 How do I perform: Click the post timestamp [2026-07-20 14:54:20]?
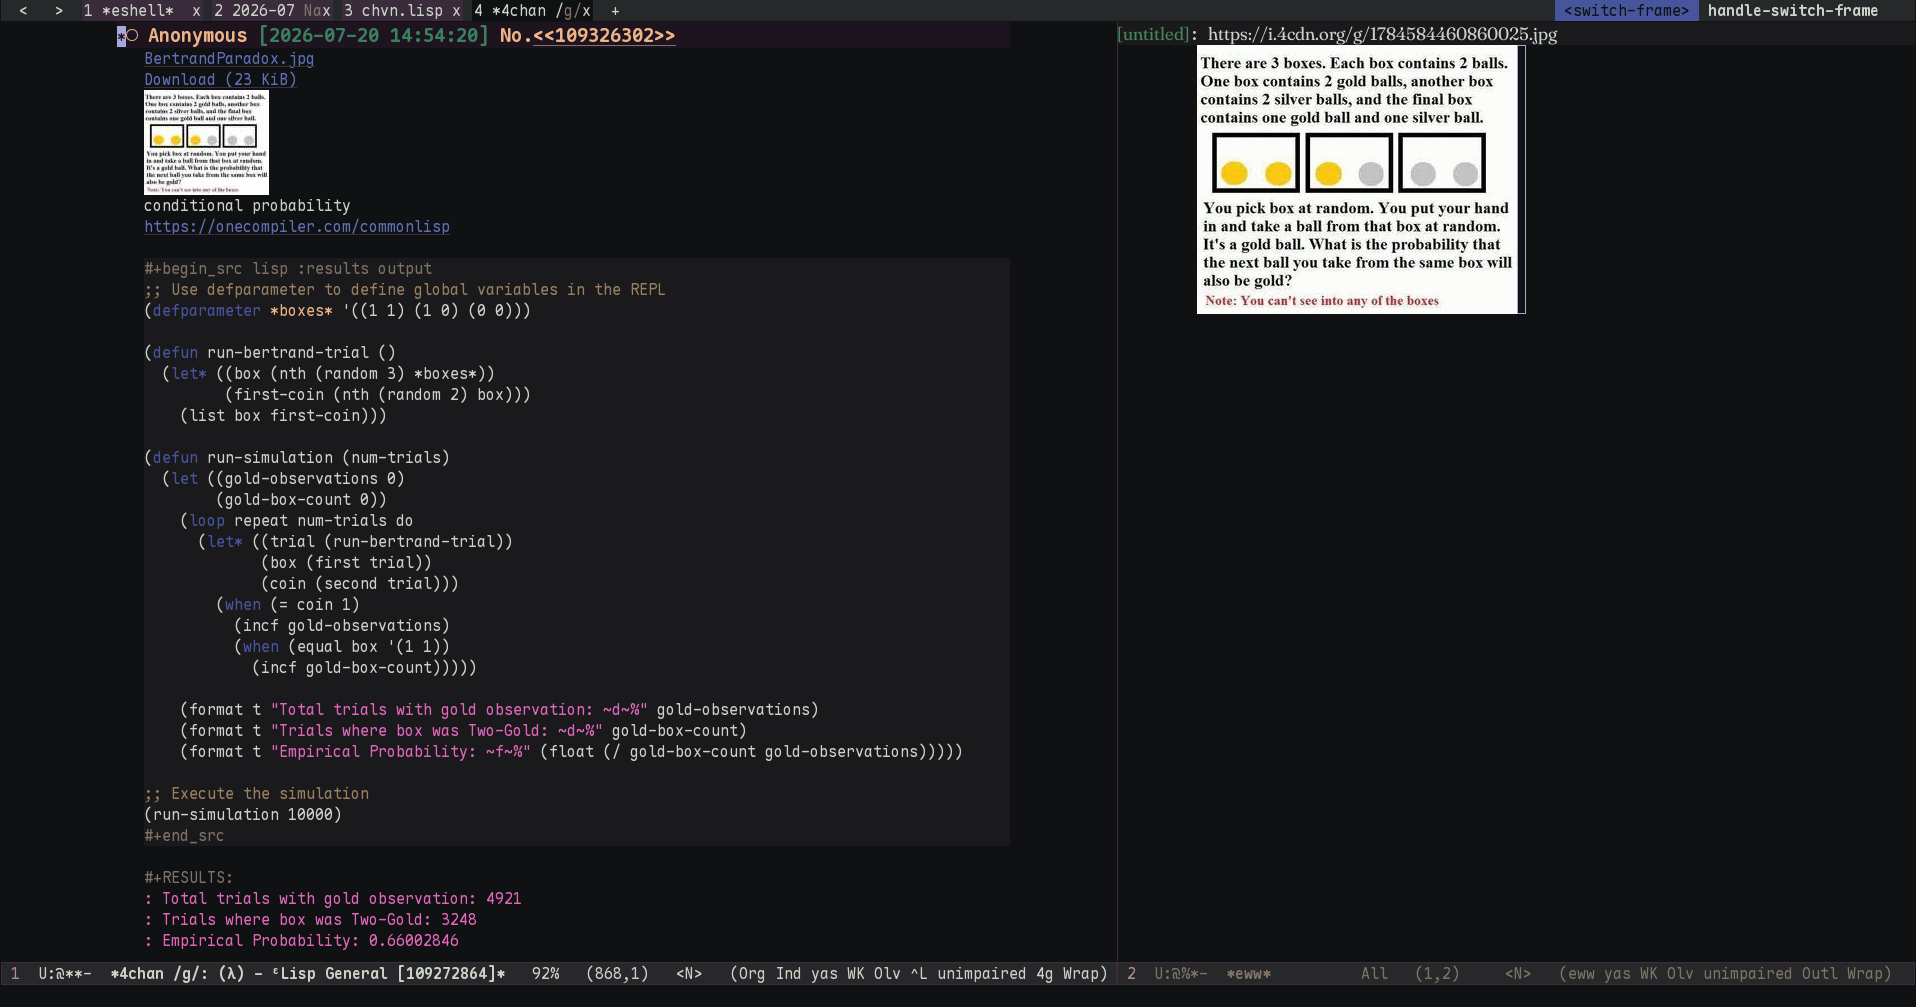click(374, 36)
